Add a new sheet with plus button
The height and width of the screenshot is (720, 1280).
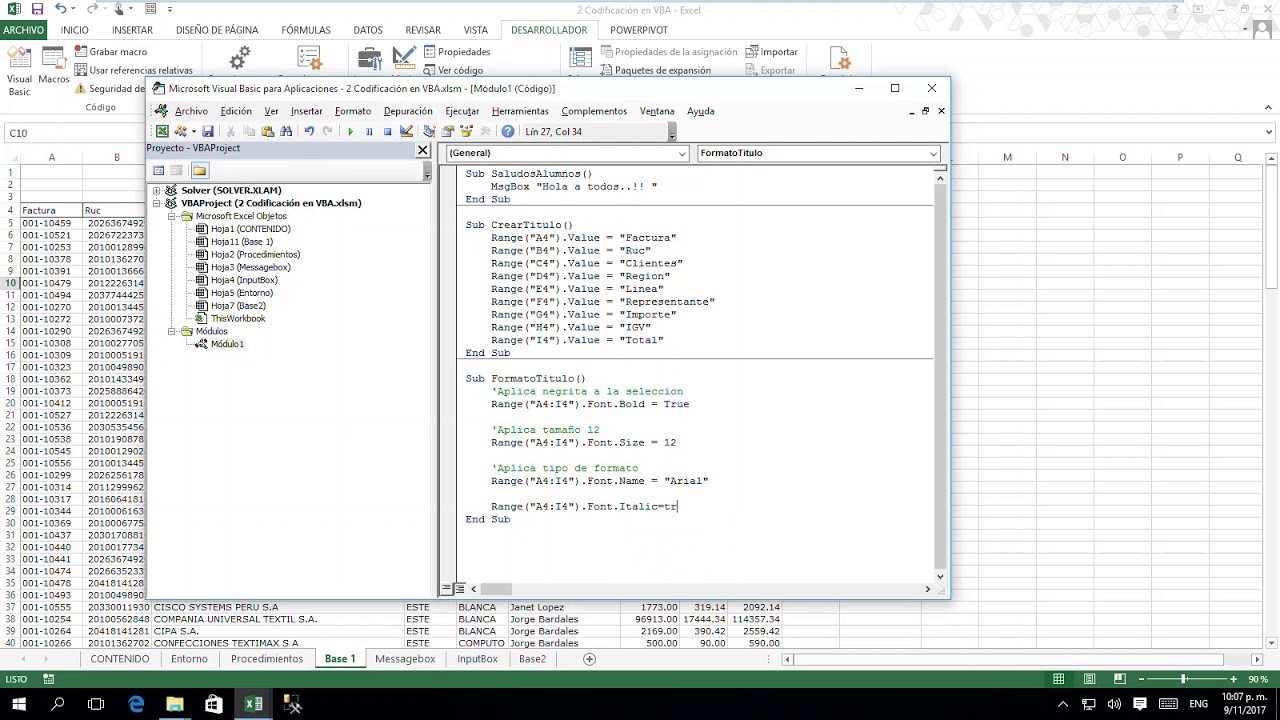(589, 659)
